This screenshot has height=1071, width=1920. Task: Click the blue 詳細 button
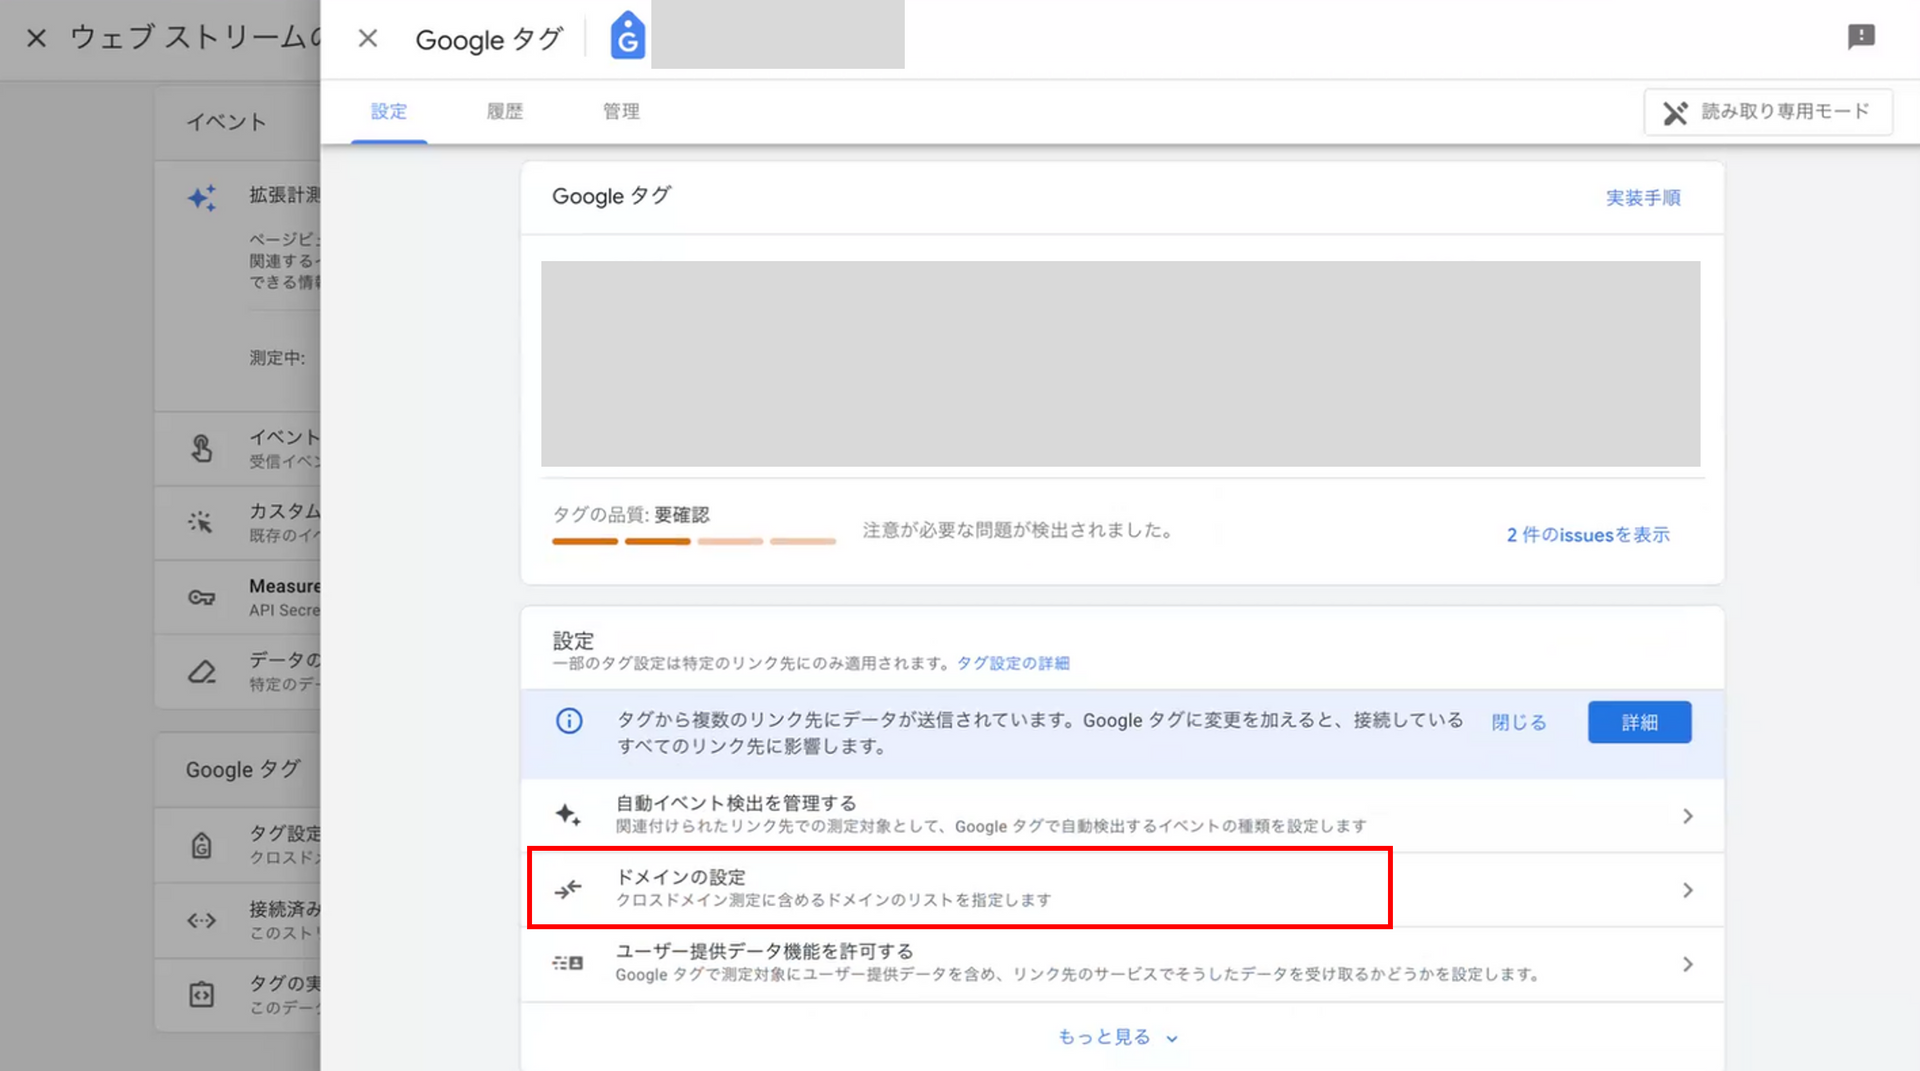1639,722
